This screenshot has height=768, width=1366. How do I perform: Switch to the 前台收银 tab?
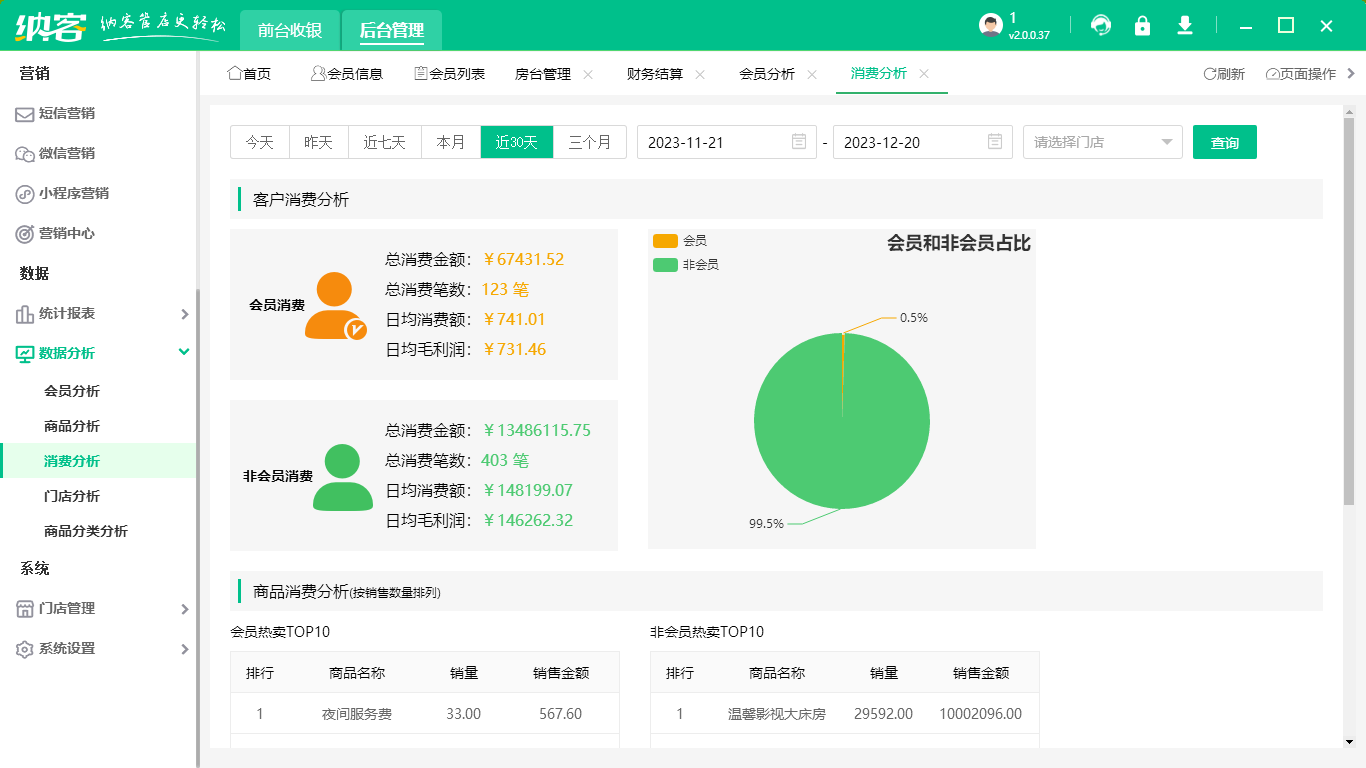tap(290, 30)
